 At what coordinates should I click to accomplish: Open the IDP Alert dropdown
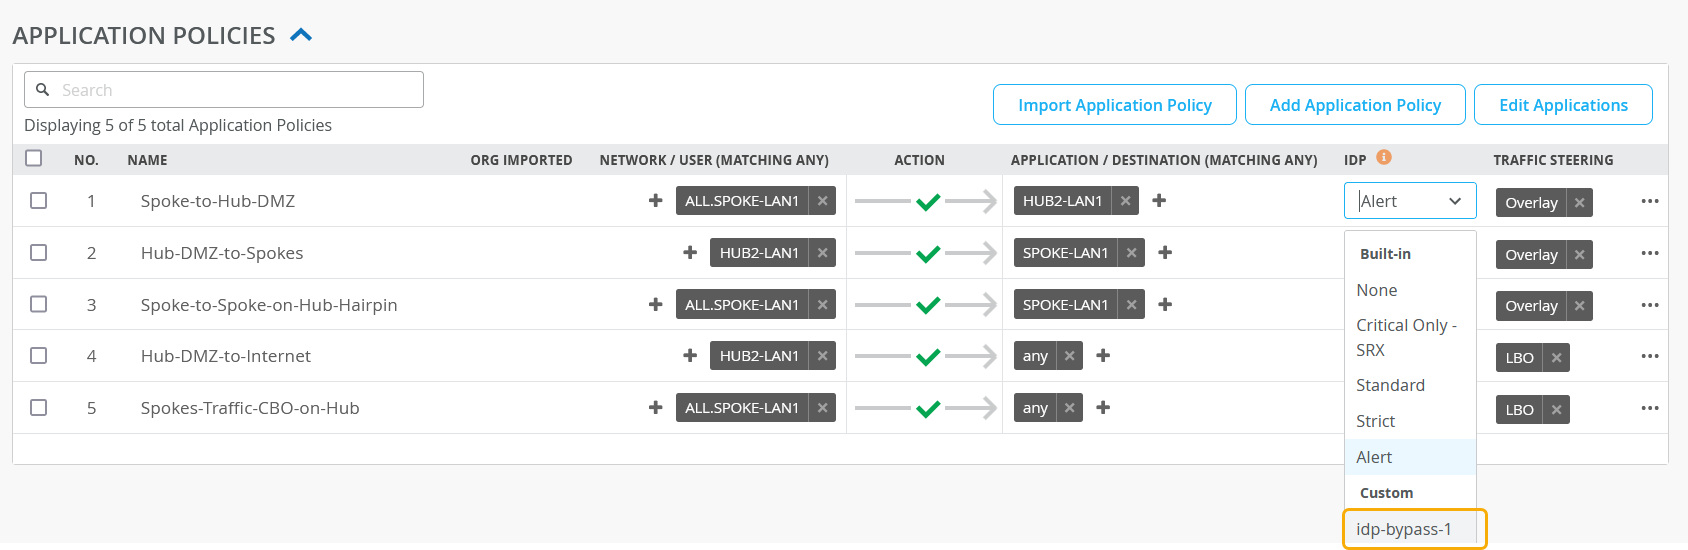coord(1410,201)
